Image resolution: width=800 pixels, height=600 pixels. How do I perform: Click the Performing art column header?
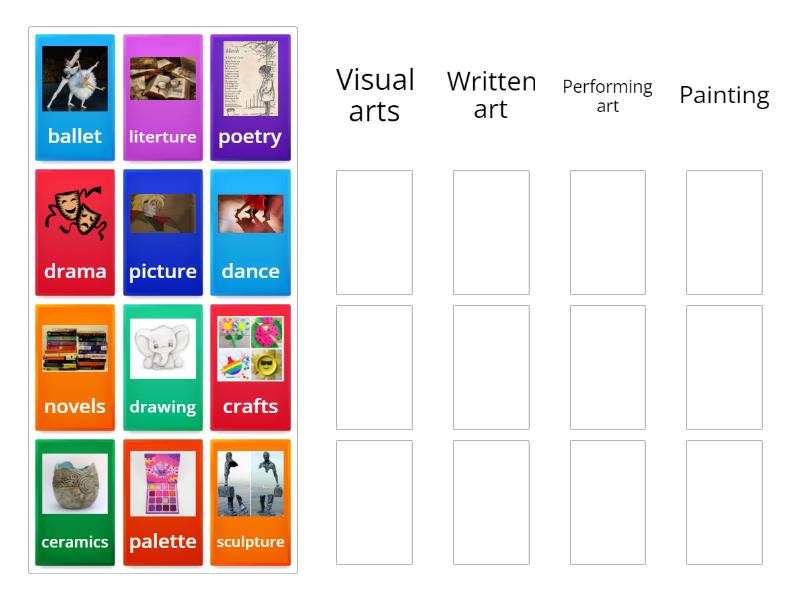pyautogui.click(x=607, y=94)
